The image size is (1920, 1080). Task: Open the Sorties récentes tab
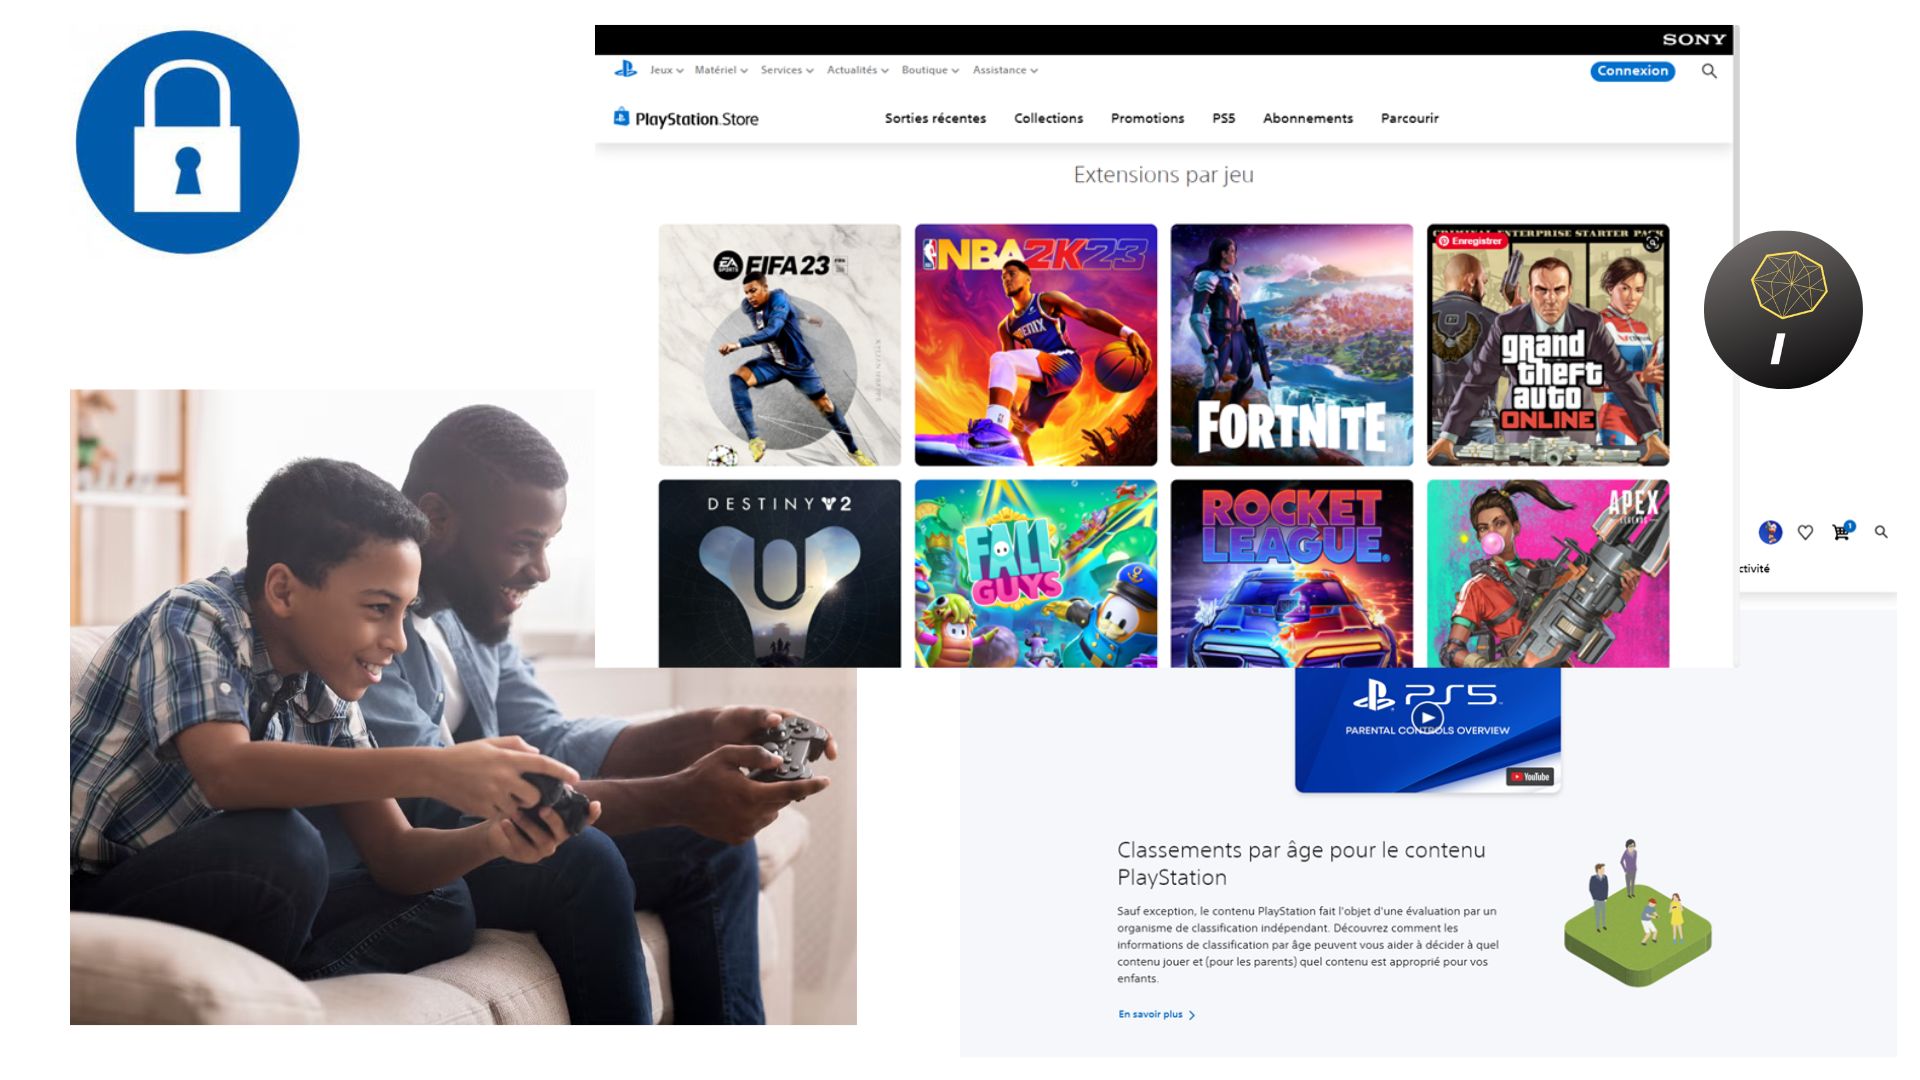point(935,118)
